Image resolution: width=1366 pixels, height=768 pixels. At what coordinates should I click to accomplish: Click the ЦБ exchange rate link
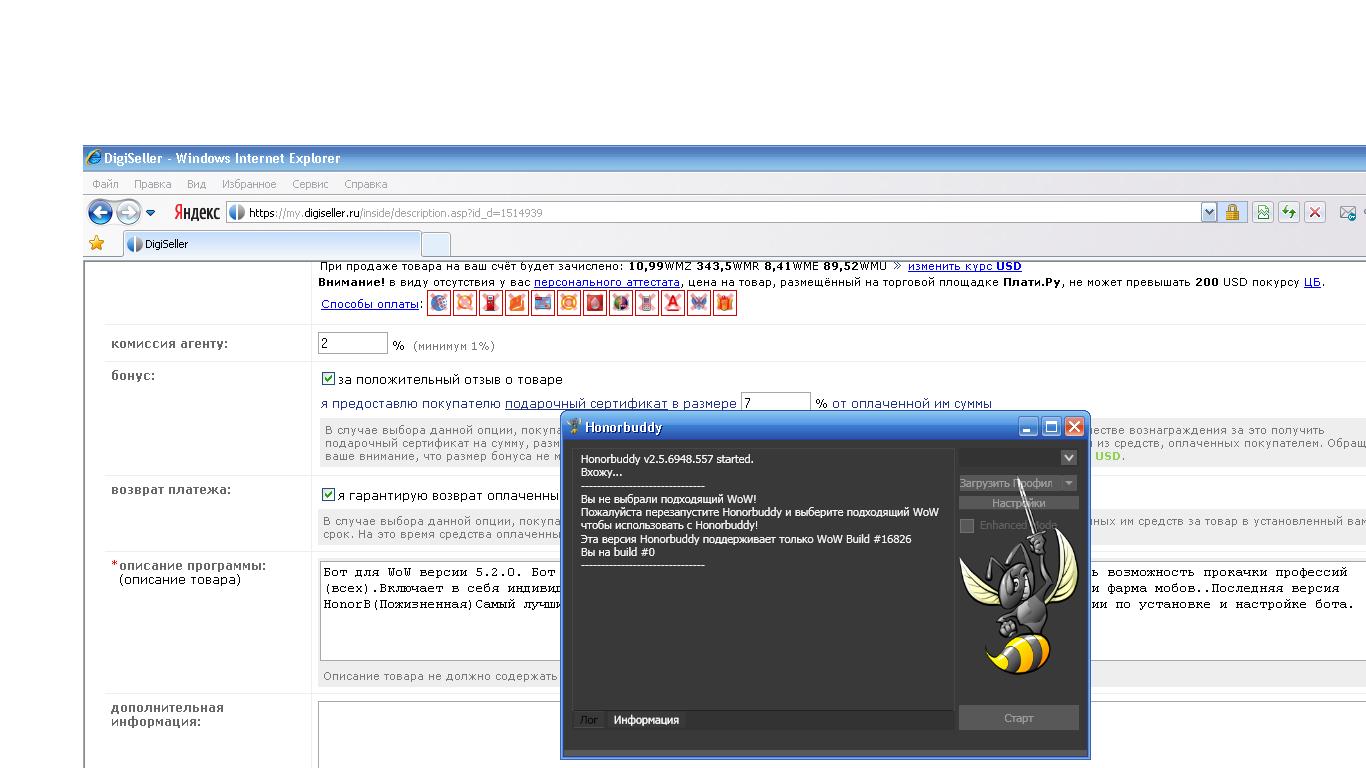tap(1312, 282)
